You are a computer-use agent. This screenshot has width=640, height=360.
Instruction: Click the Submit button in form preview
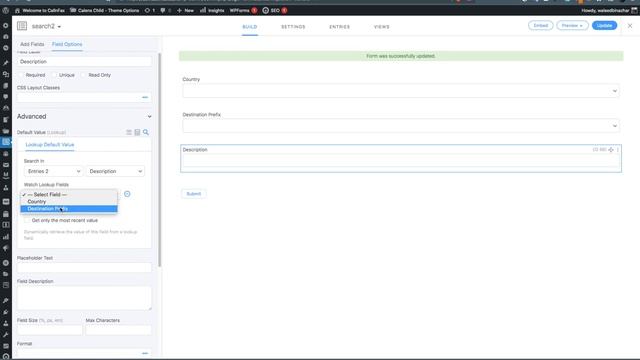pyautogui.click(x=193, y=194)
